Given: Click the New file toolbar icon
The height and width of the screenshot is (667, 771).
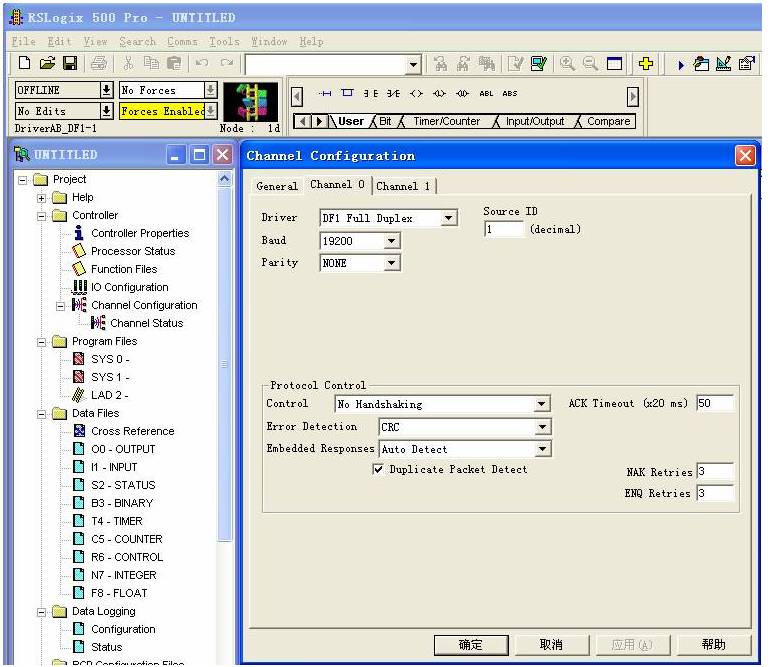Looking at the screenshot, I should click(x=24, y=63).
